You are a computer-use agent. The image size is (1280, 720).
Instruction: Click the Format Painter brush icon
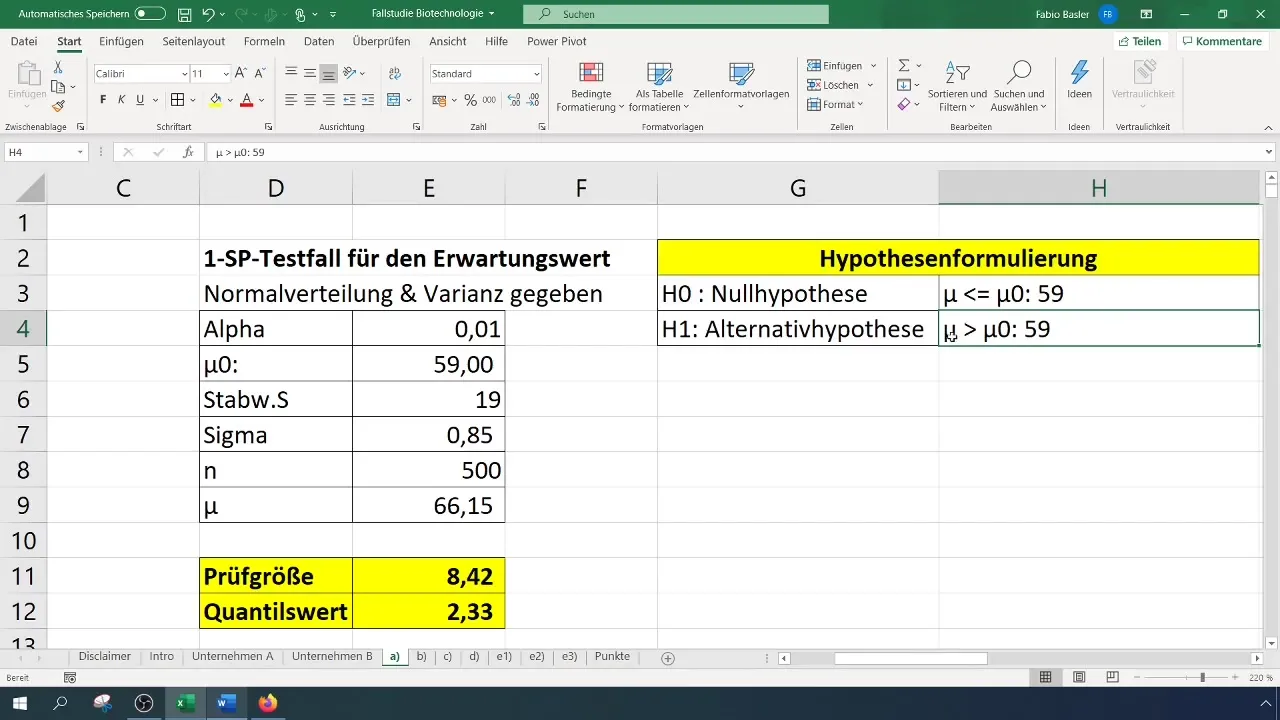[58, 106]
